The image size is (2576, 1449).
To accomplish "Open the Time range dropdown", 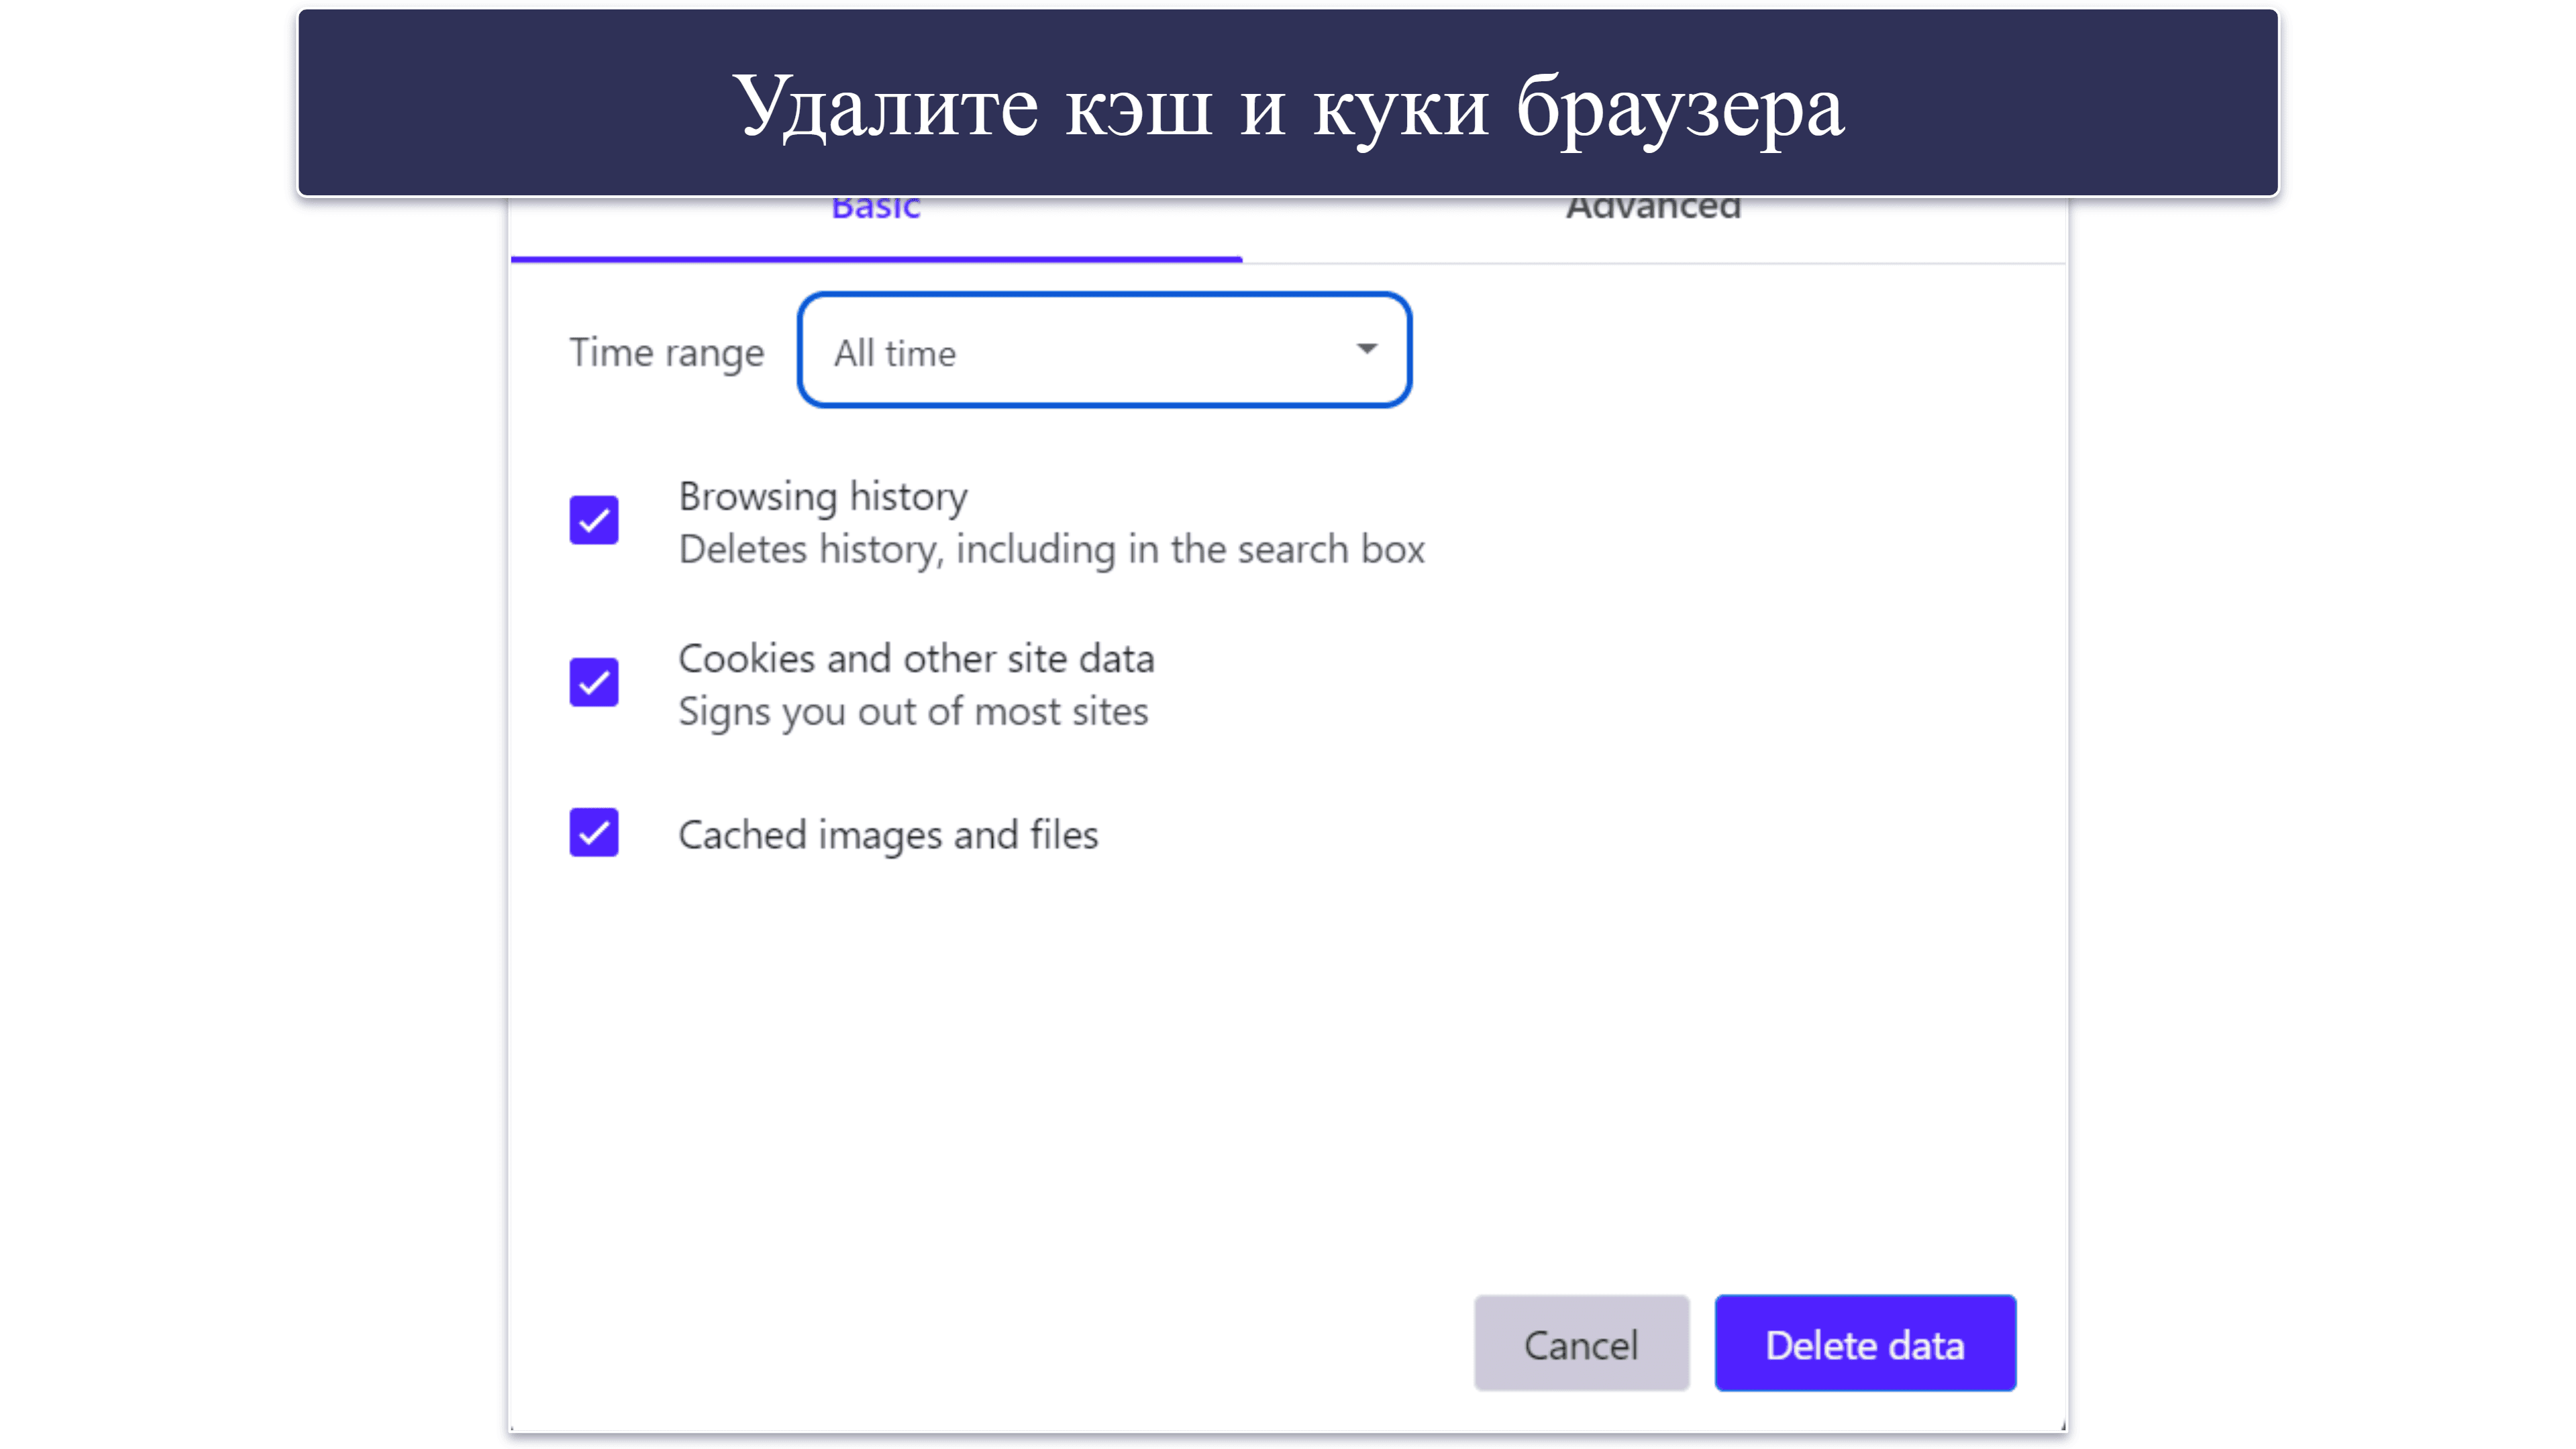I will pyautogui.click(x=1104, y=350).
